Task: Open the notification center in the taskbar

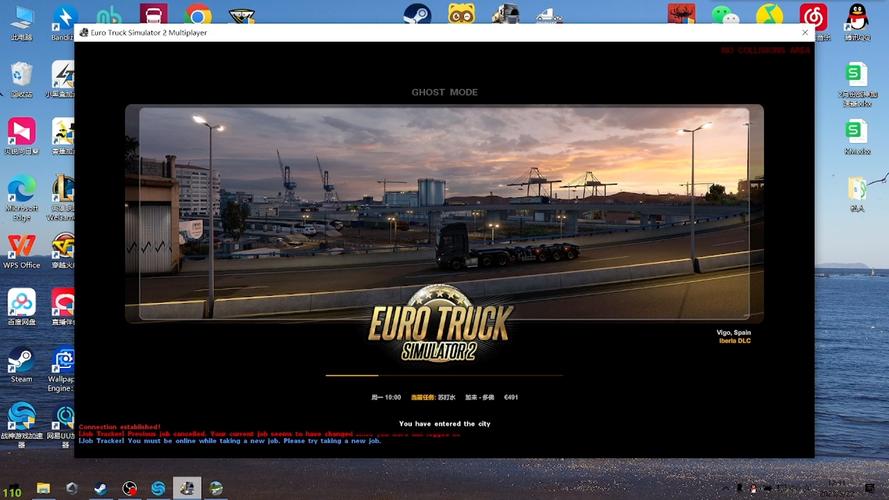Action: tap(869, 488)
